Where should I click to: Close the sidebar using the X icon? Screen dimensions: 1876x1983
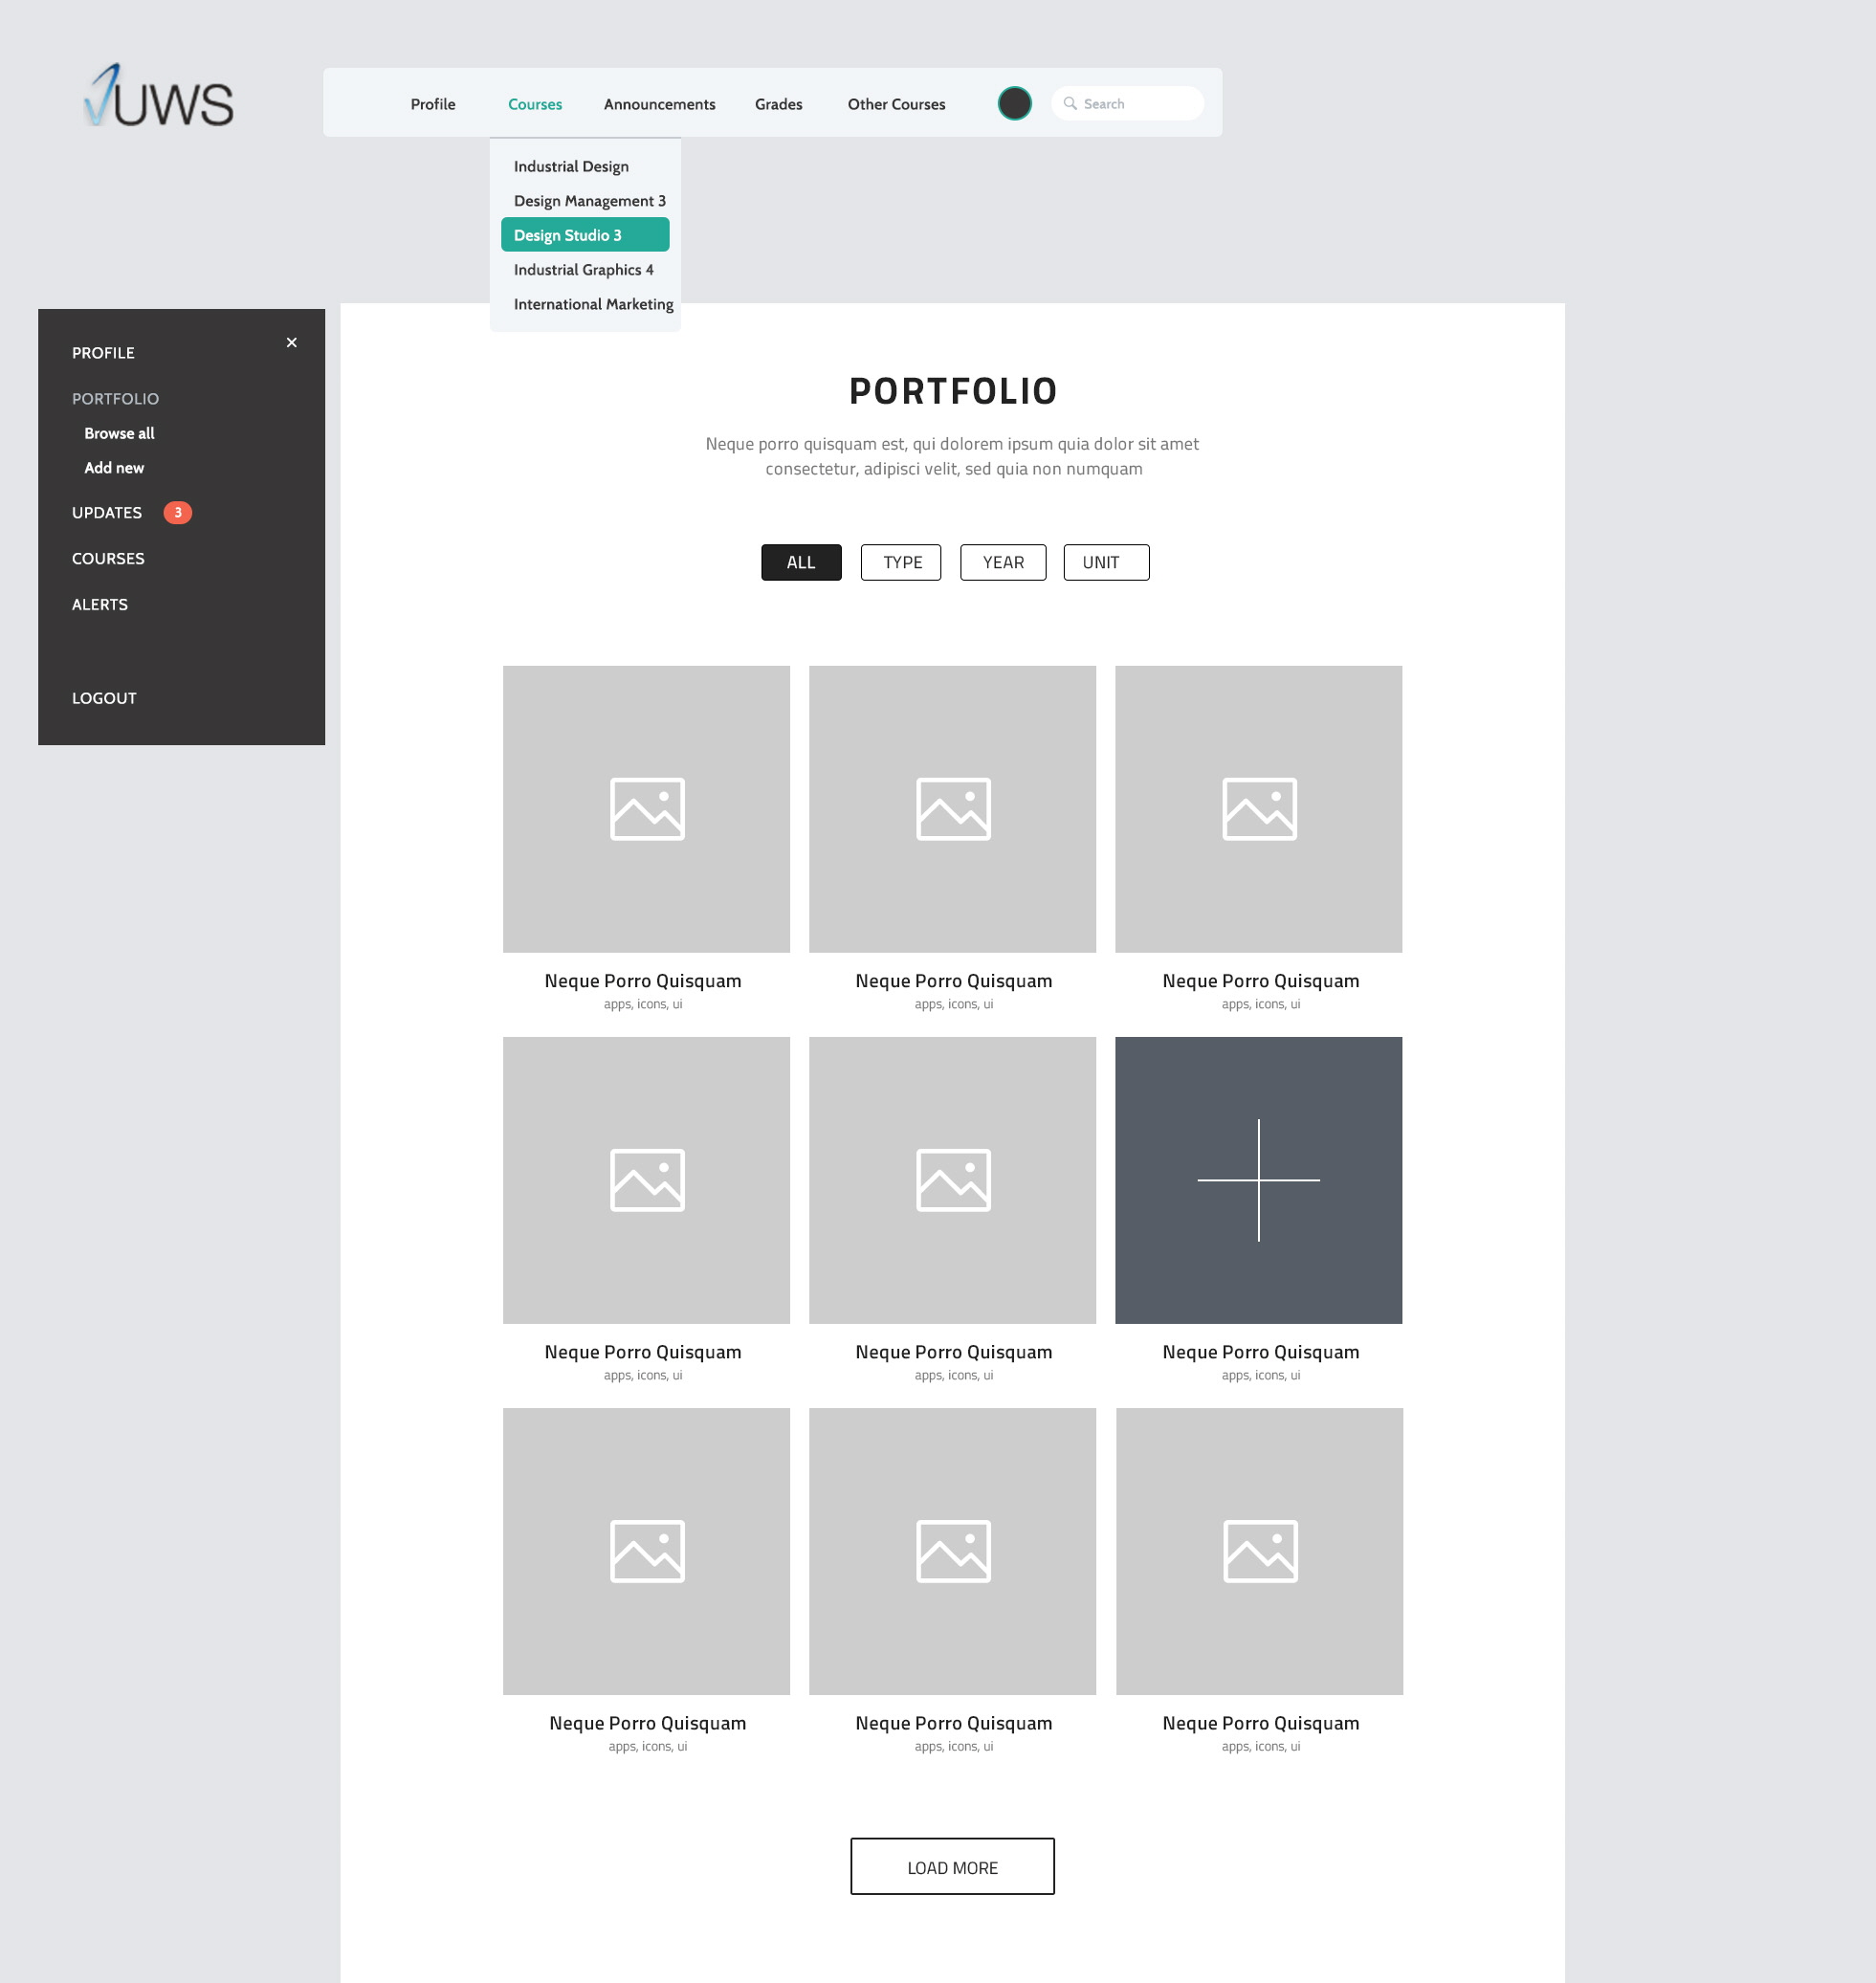click(x=291, y=342)
